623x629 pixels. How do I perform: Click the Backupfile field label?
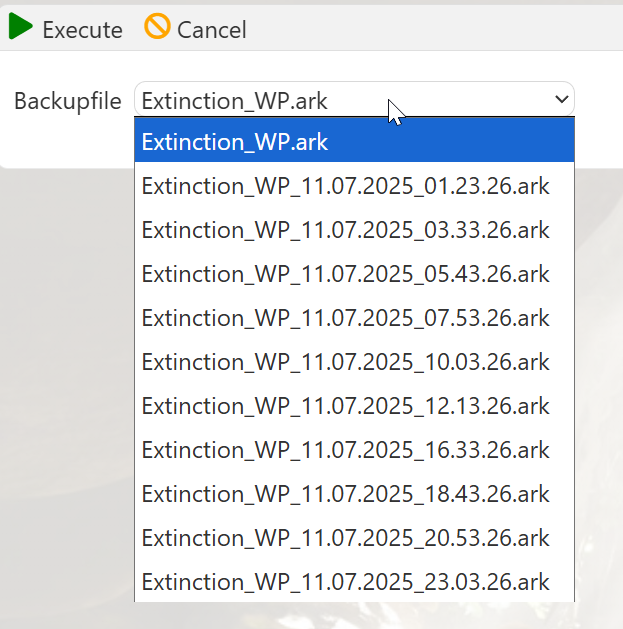68,101
